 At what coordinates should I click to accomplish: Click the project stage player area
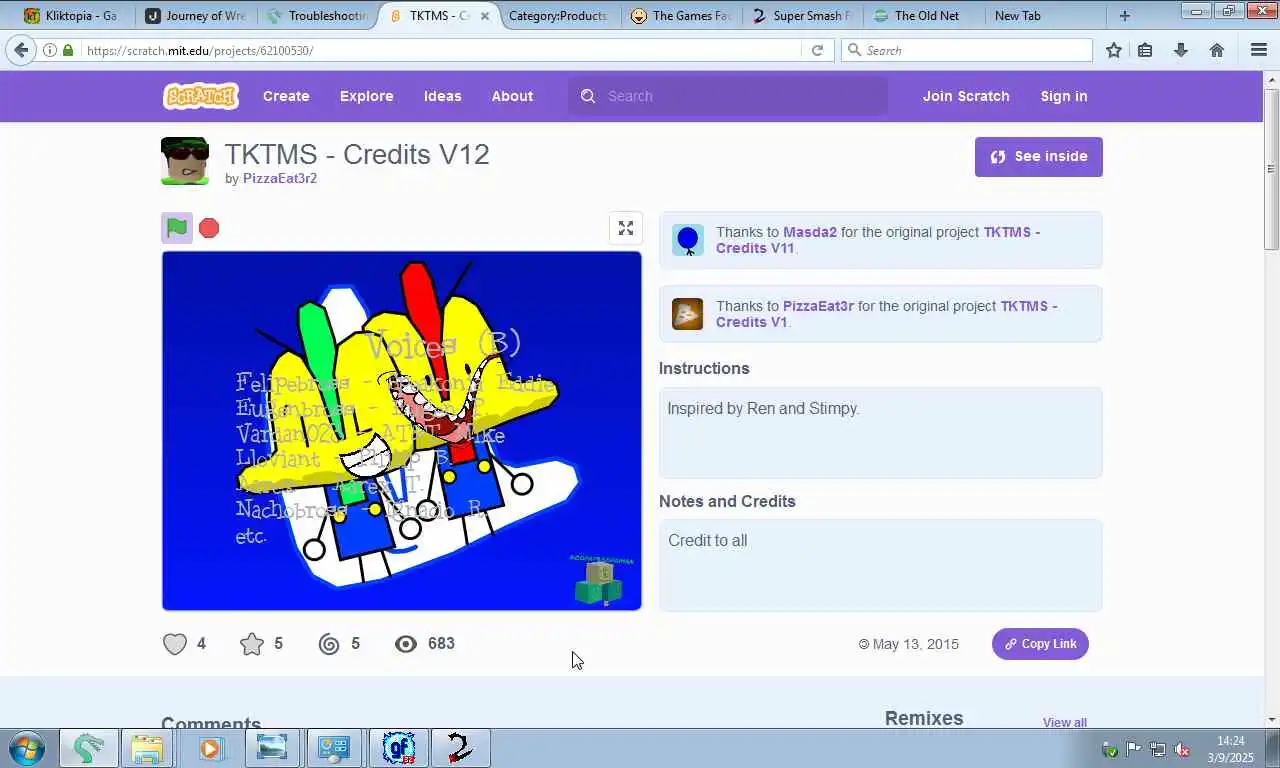tap(402, 431)
